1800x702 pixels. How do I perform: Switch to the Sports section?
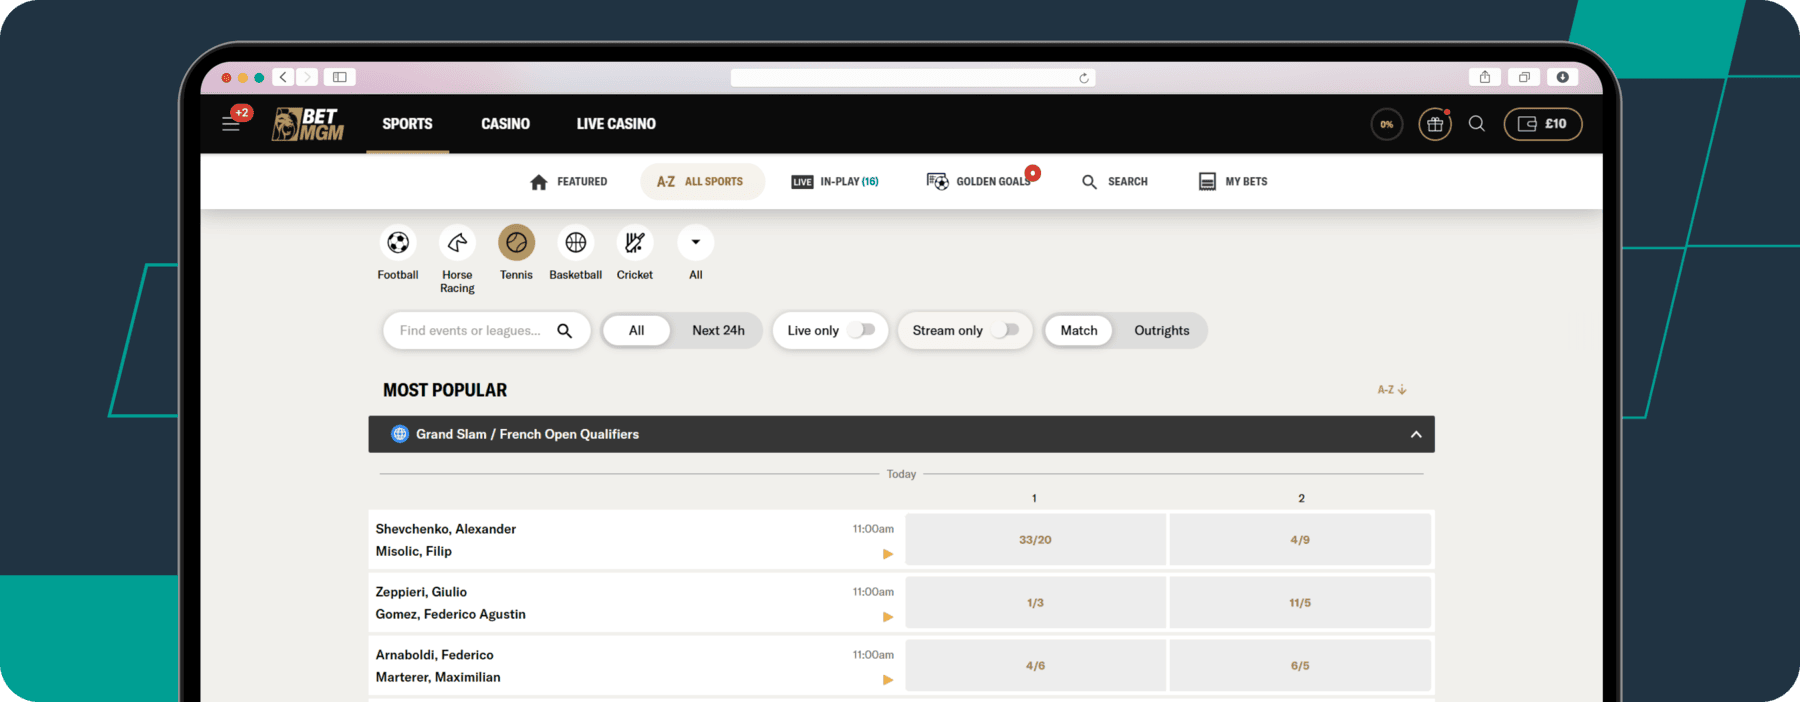[407, 124]
